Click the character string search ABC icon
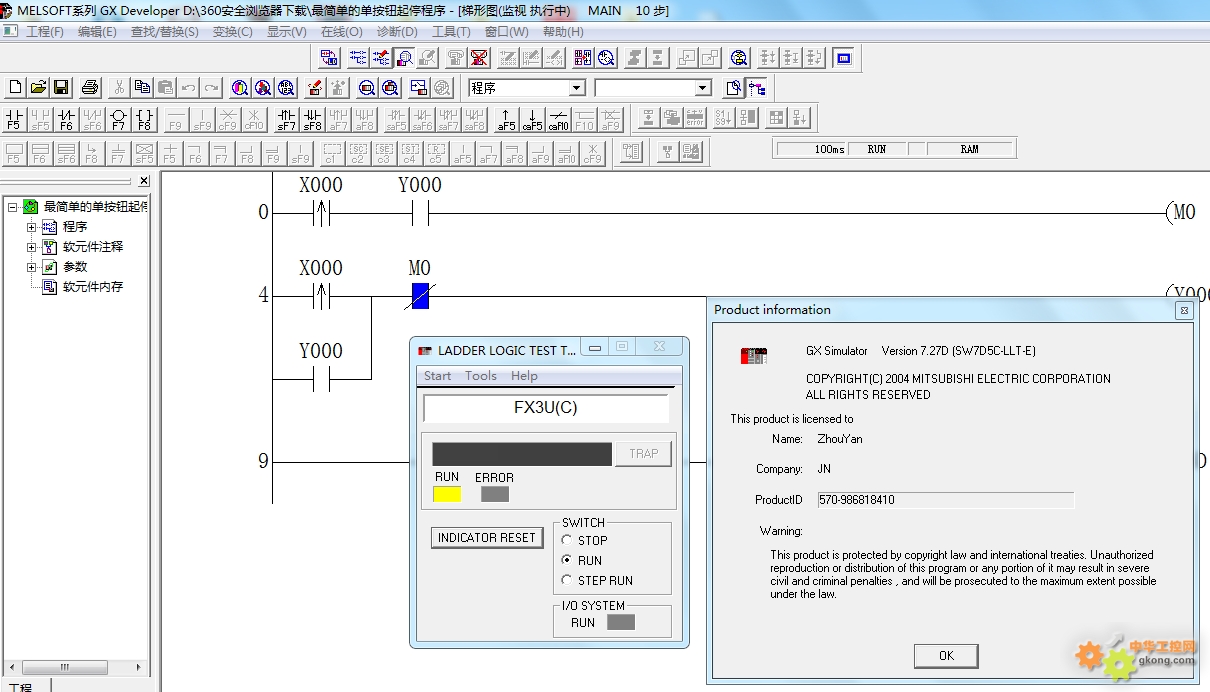Image resolution: width=1210 pixels, height=692 pixels. click(x=286, y=88)
